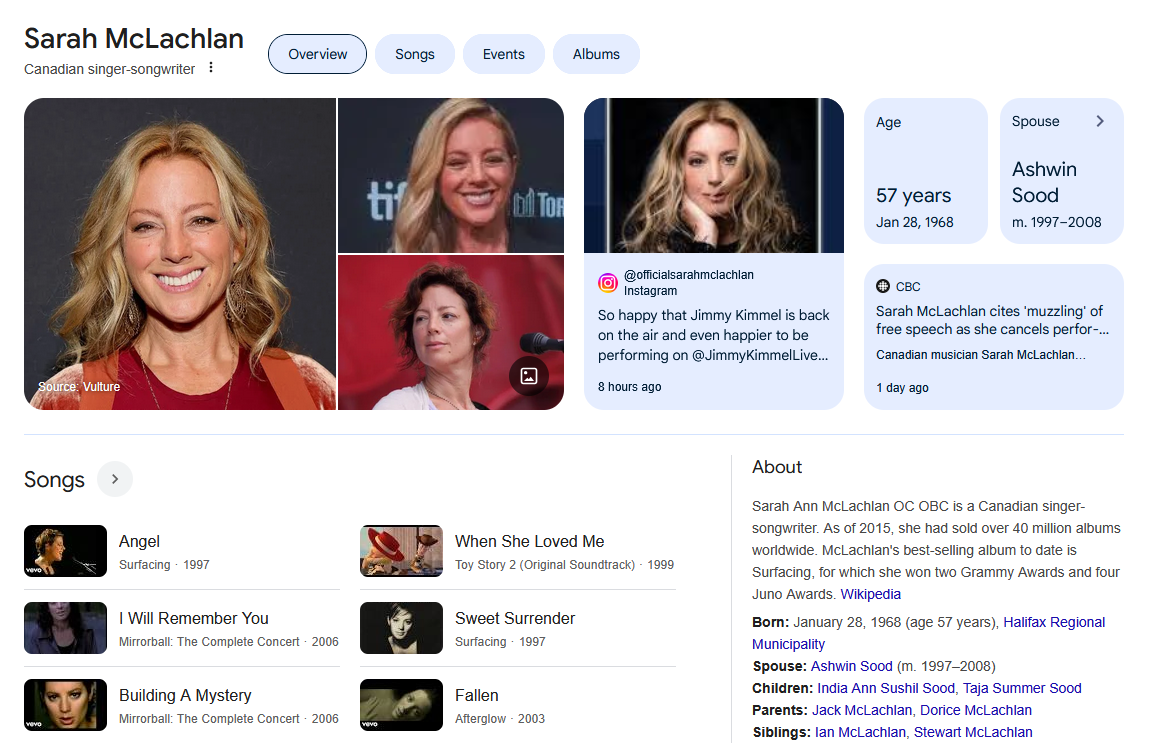Screen dimensions: 1171x743
Task: Go to the Albums tab
Action: coord(596,54)
